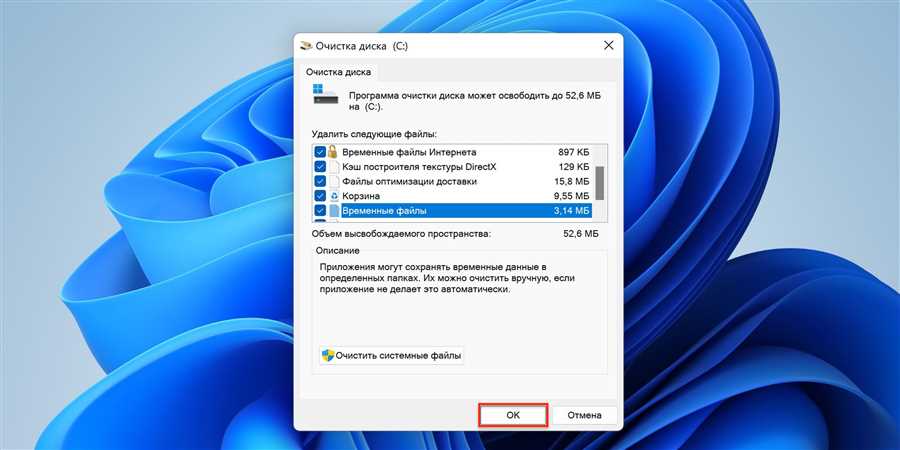The height and width of the screenshot is (450, 900).
Task: Click the Очистить системные файлы button
Action: coord(391,355)
